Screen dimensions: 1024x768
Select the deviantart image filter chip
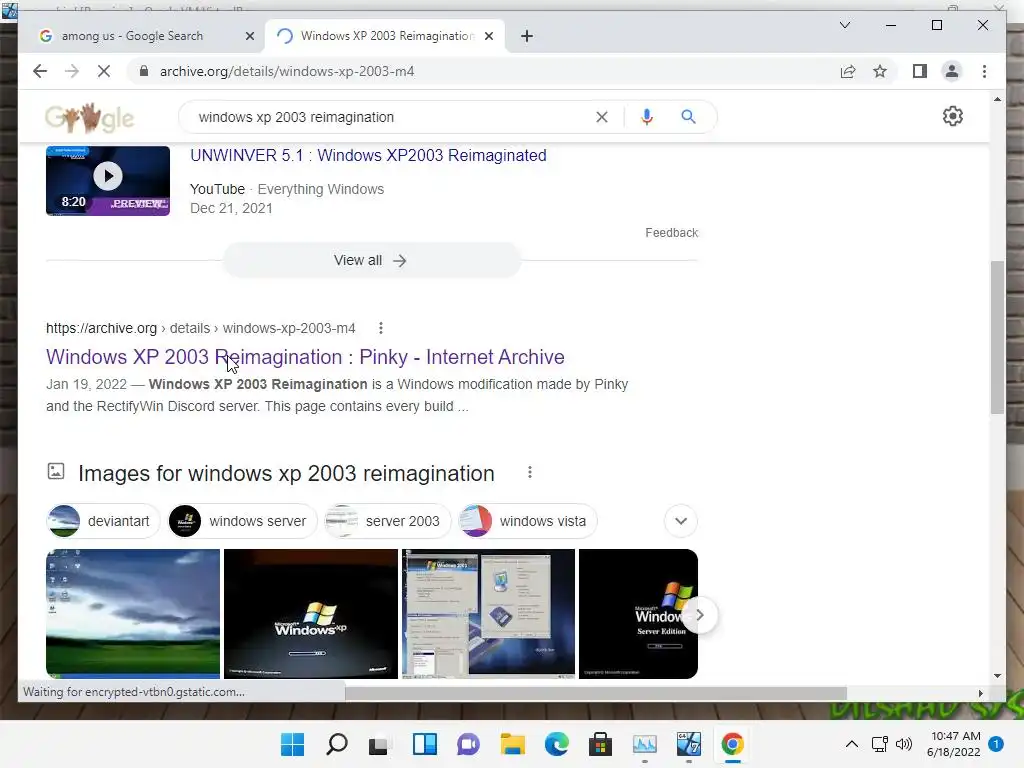pos(103,521)
